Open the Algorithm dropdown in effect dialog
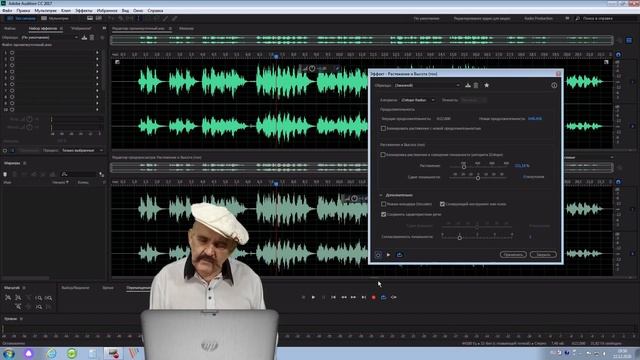The height and width of the screenshot is (360, 640). tap(418, 100)
